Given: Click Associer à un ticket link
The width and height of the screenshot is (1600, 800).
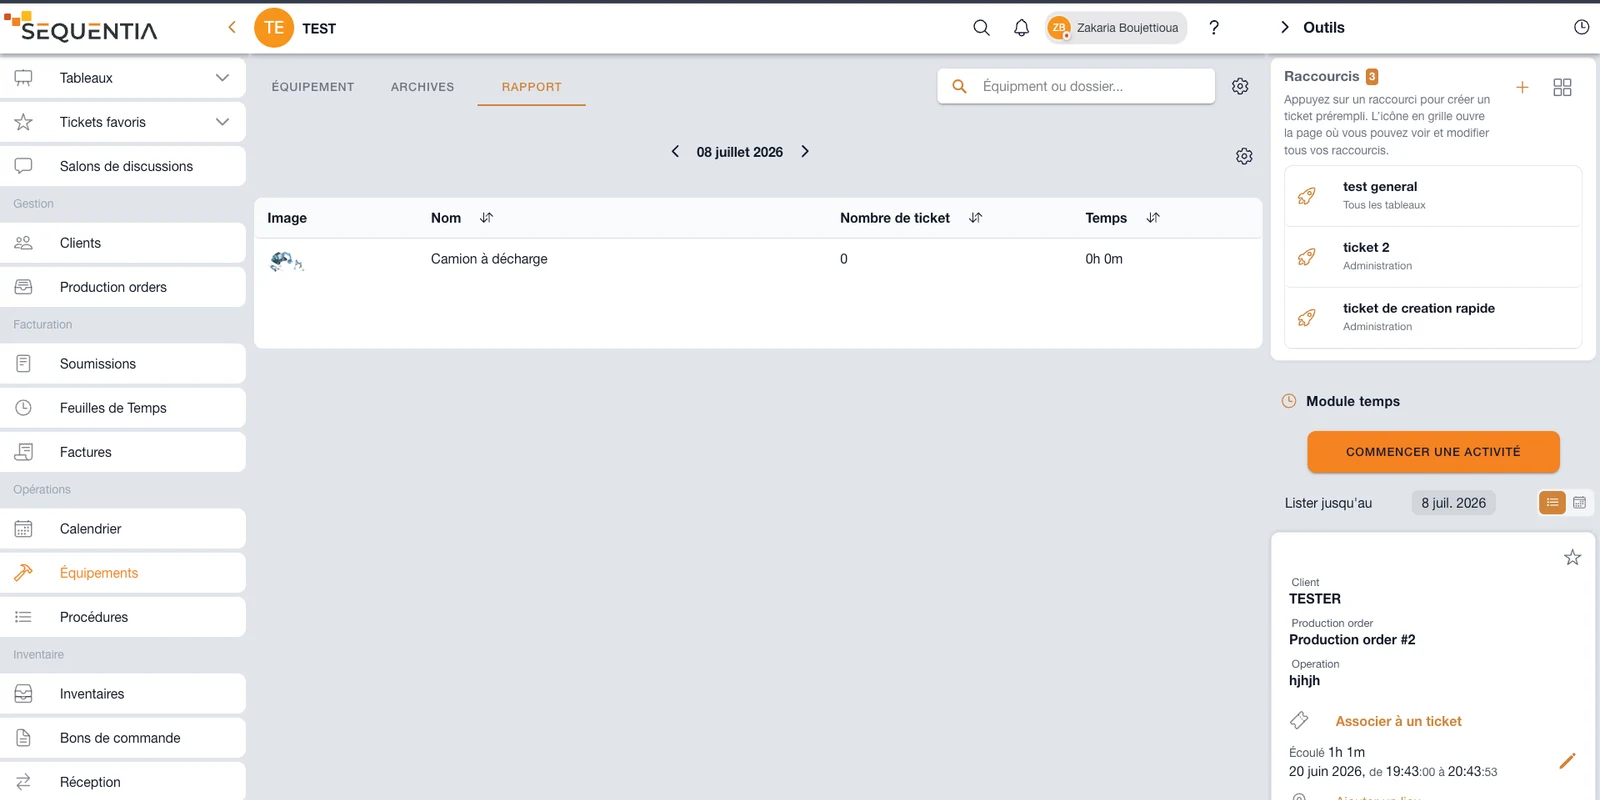Looking at the screenshot, I should 1398,721.
